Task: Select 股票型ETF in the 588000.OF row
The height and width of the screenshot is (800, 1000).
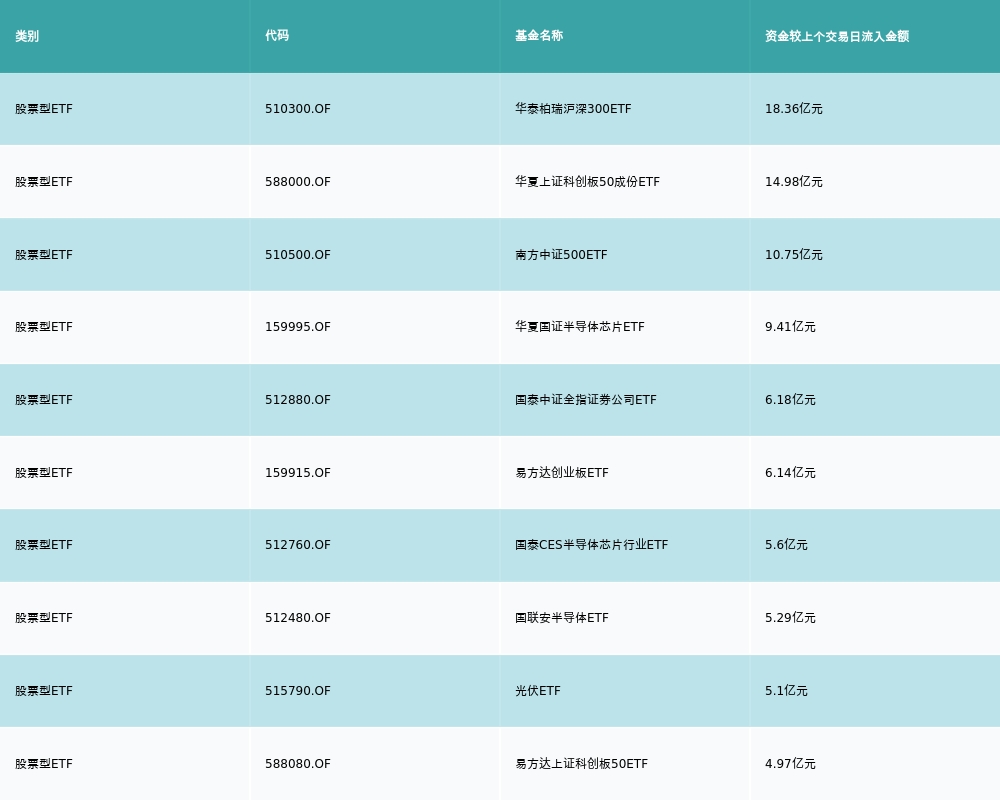Action: [x=44, y=182]
